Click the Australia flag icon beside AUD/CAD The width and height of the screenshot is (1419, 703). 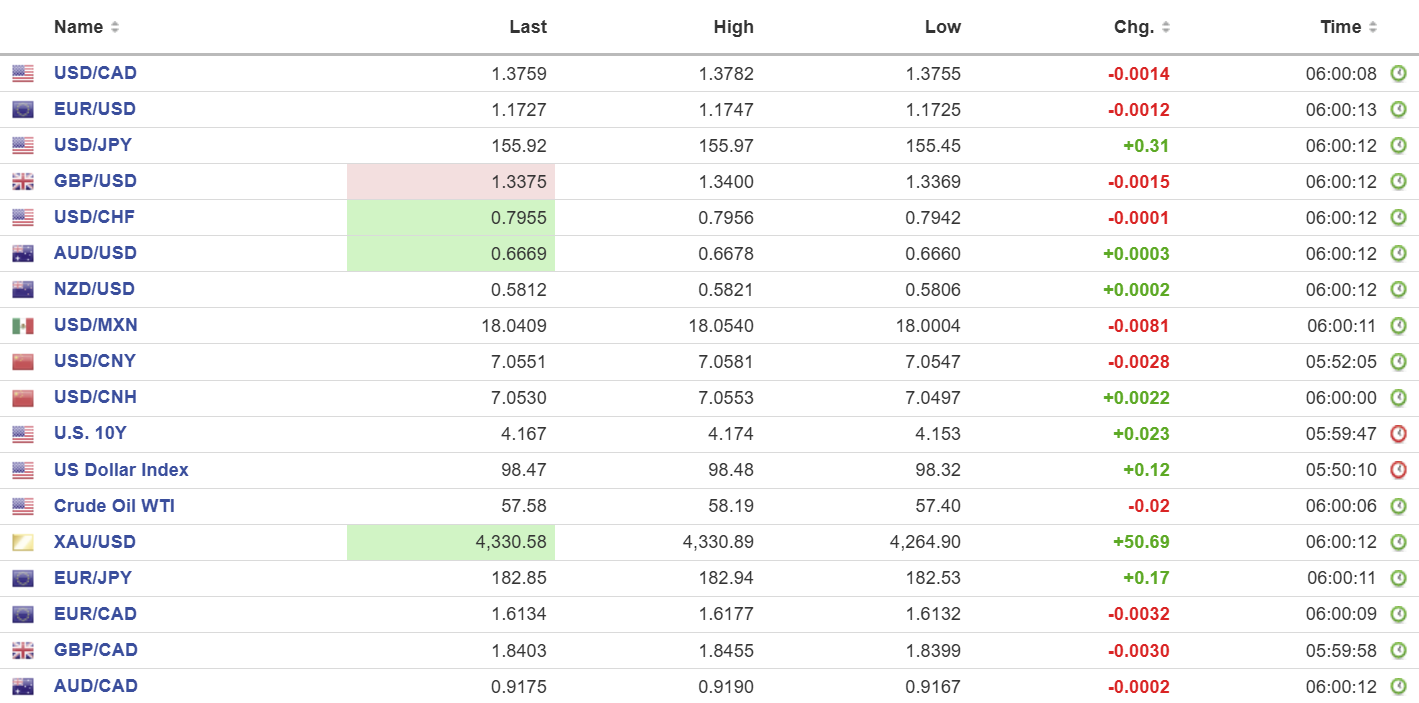[x=23, y=687]
